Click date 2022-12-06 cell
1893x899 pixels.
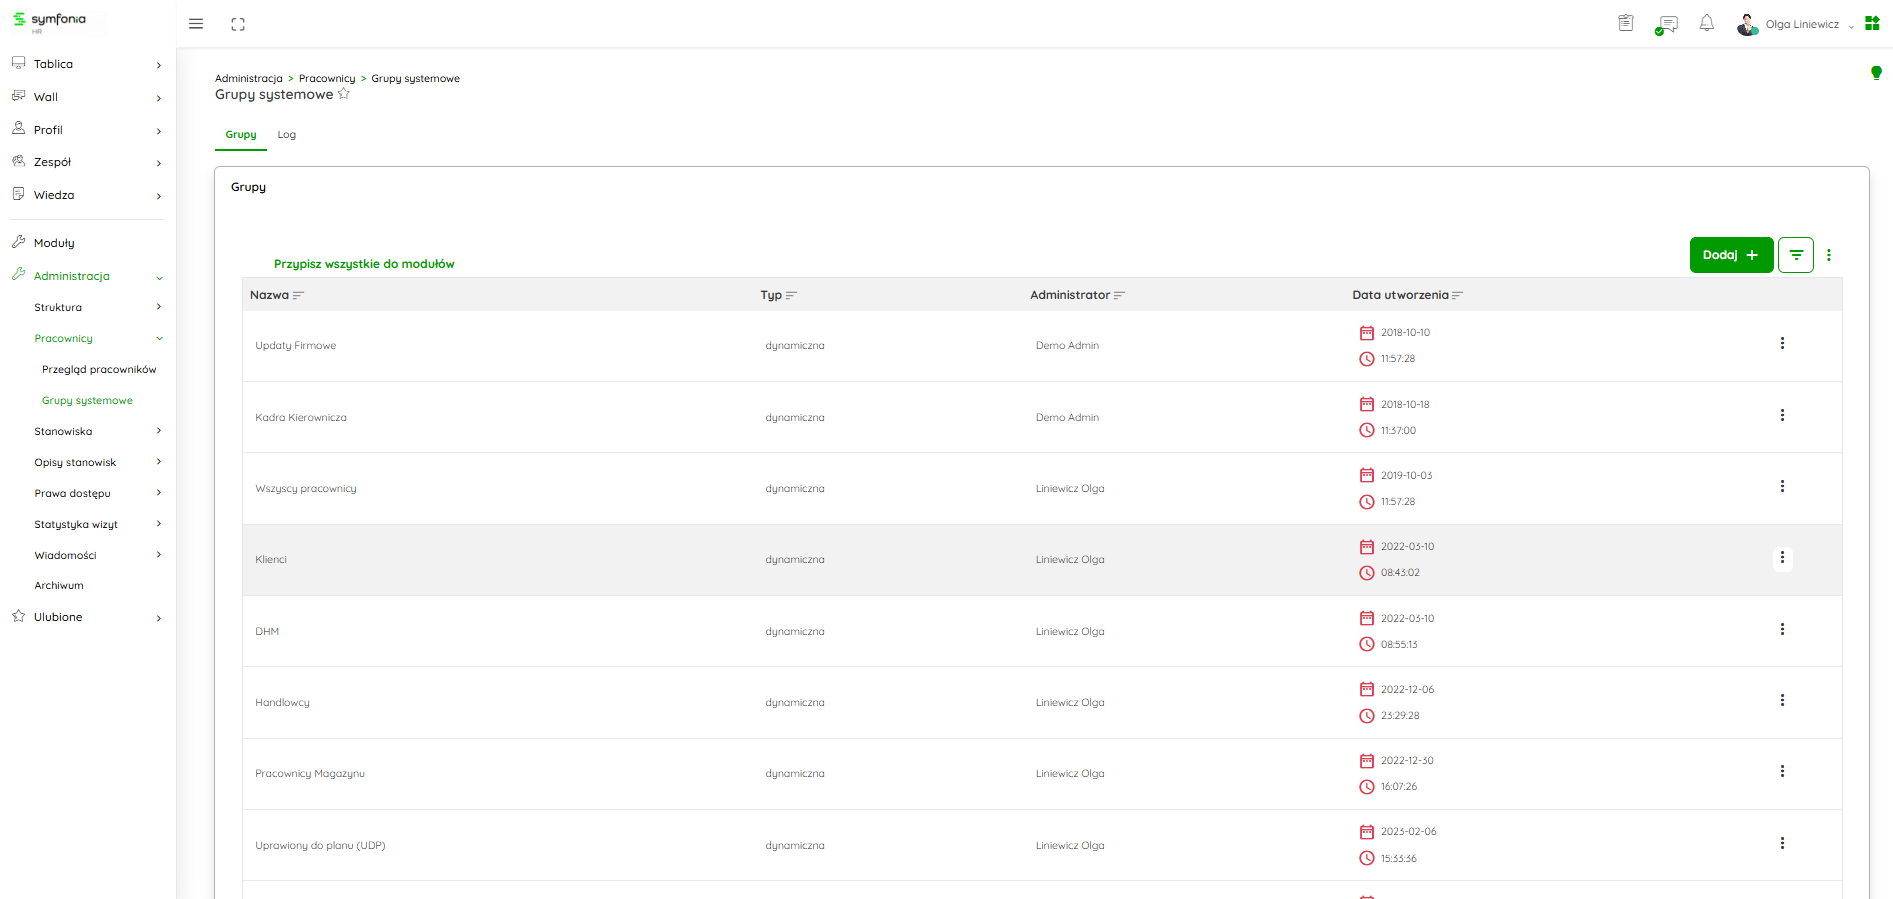point(1407,689)
